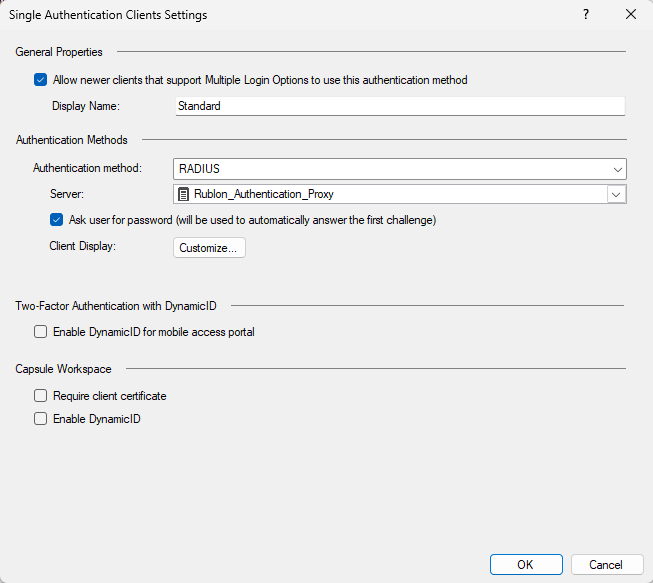This screenshot has width=653, height=583.
Task: Select the RADIUS authentication method field
Action: pyautogui.click(x=390, y=169)
